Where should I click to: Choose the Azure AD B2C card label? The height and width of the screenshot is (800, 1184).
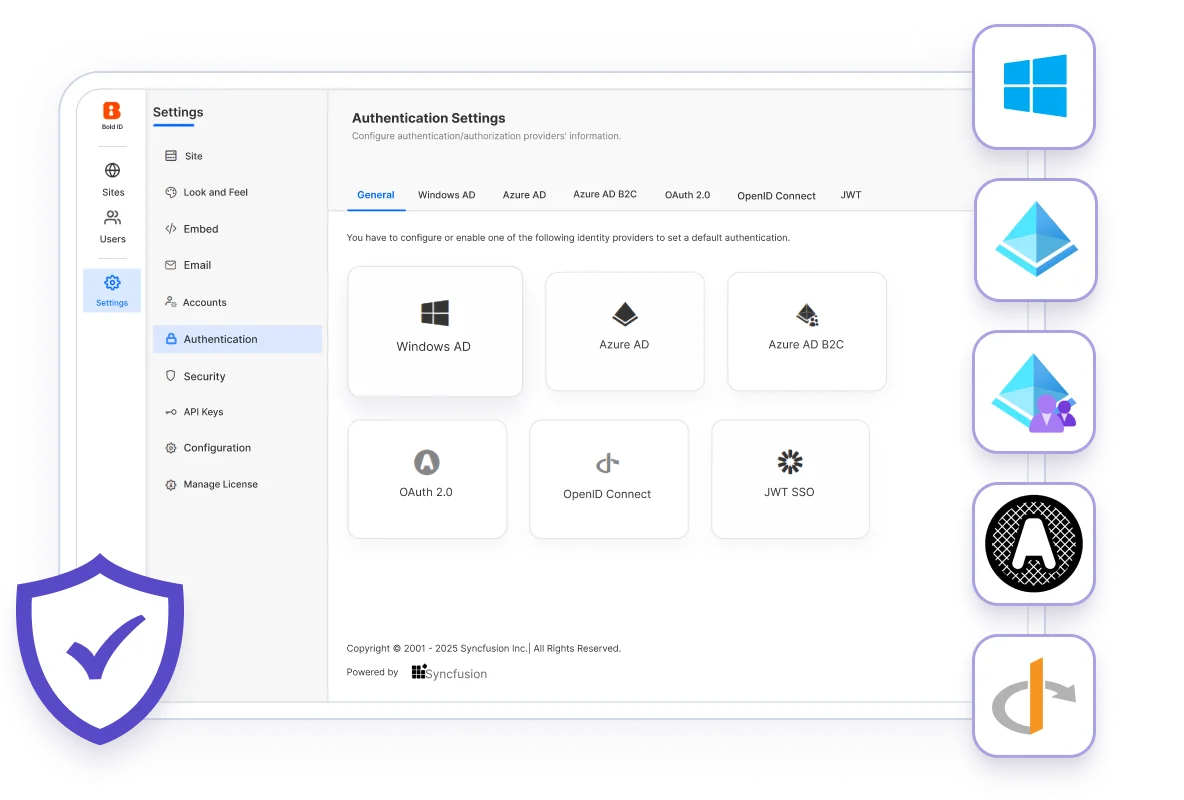click(x=806, y=344)
